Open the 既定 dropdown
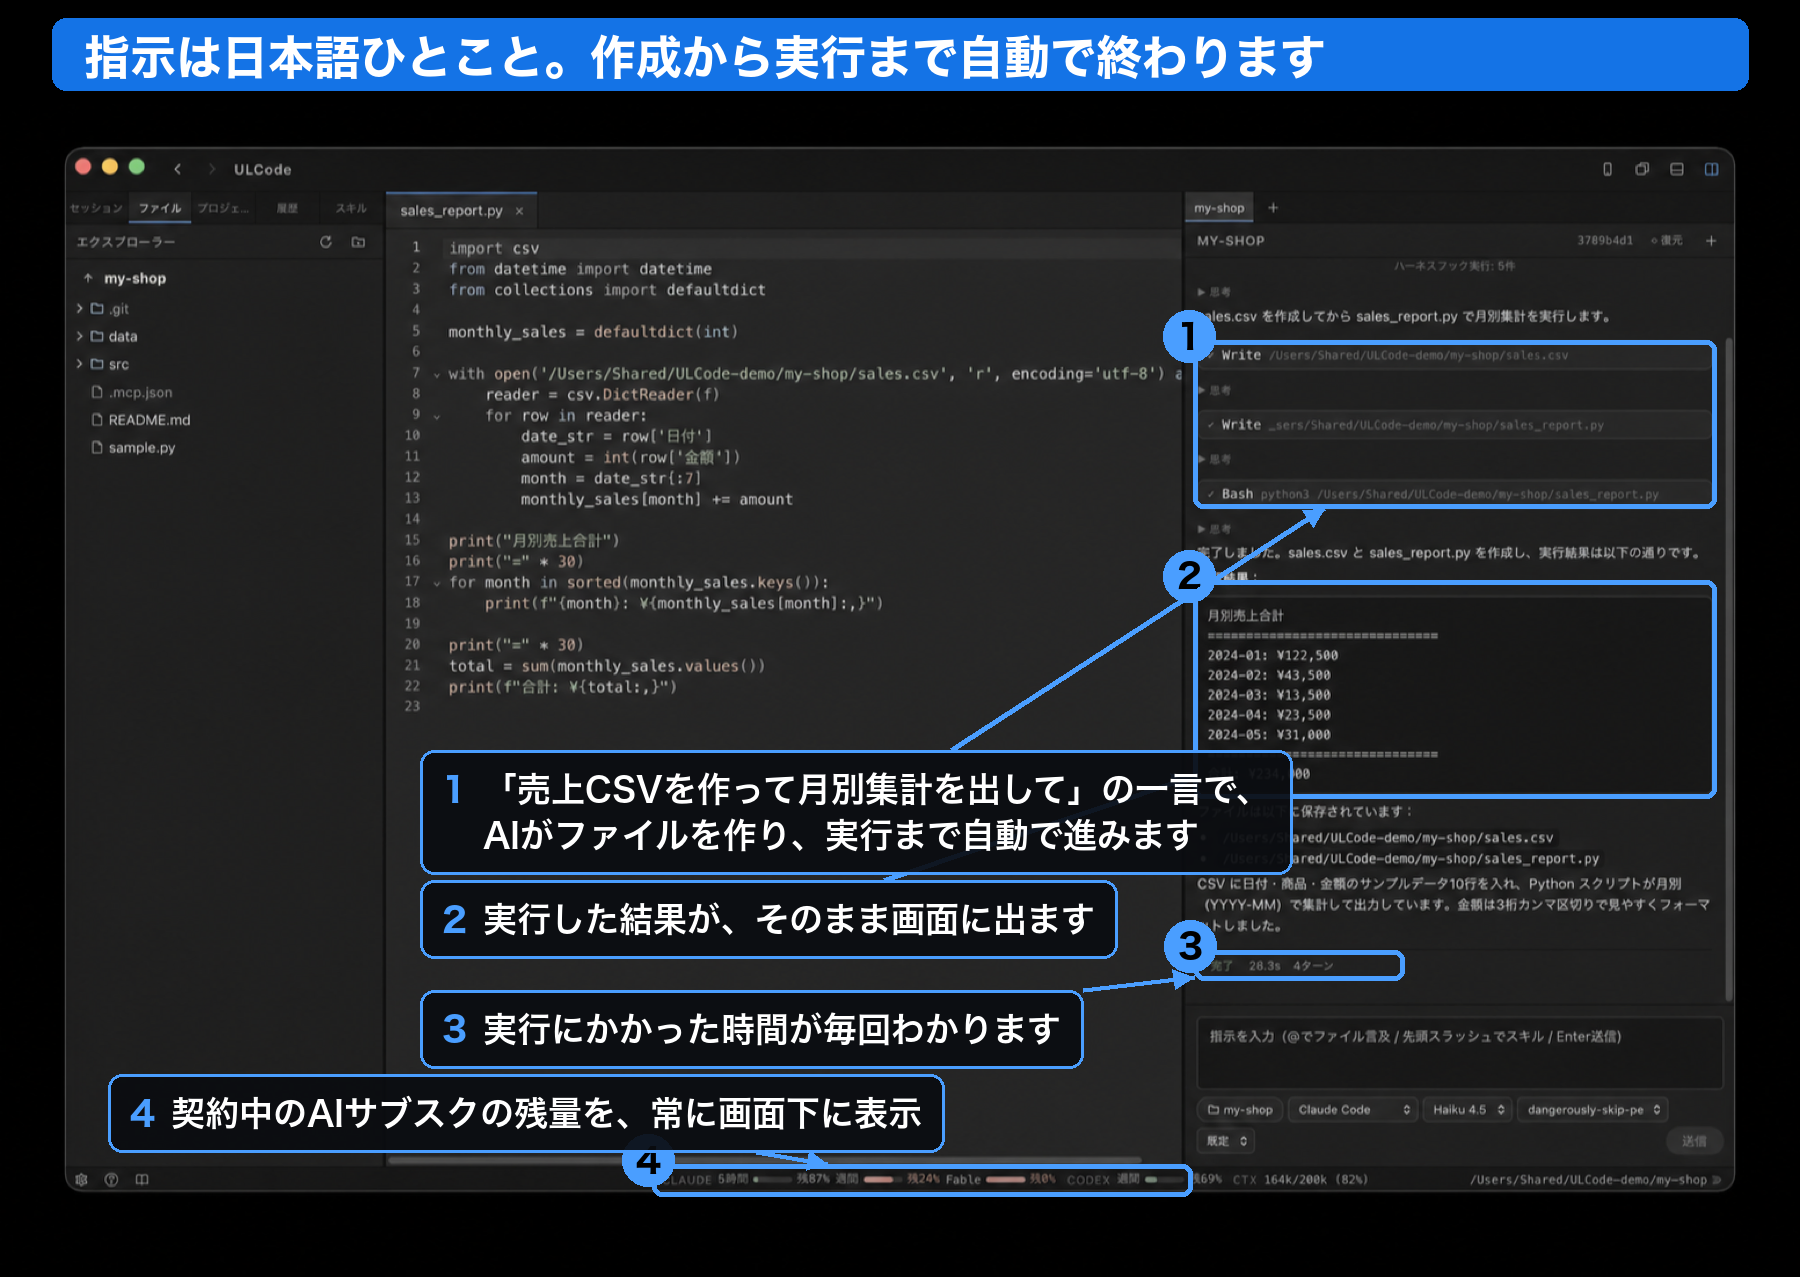 (1226, 1141)
